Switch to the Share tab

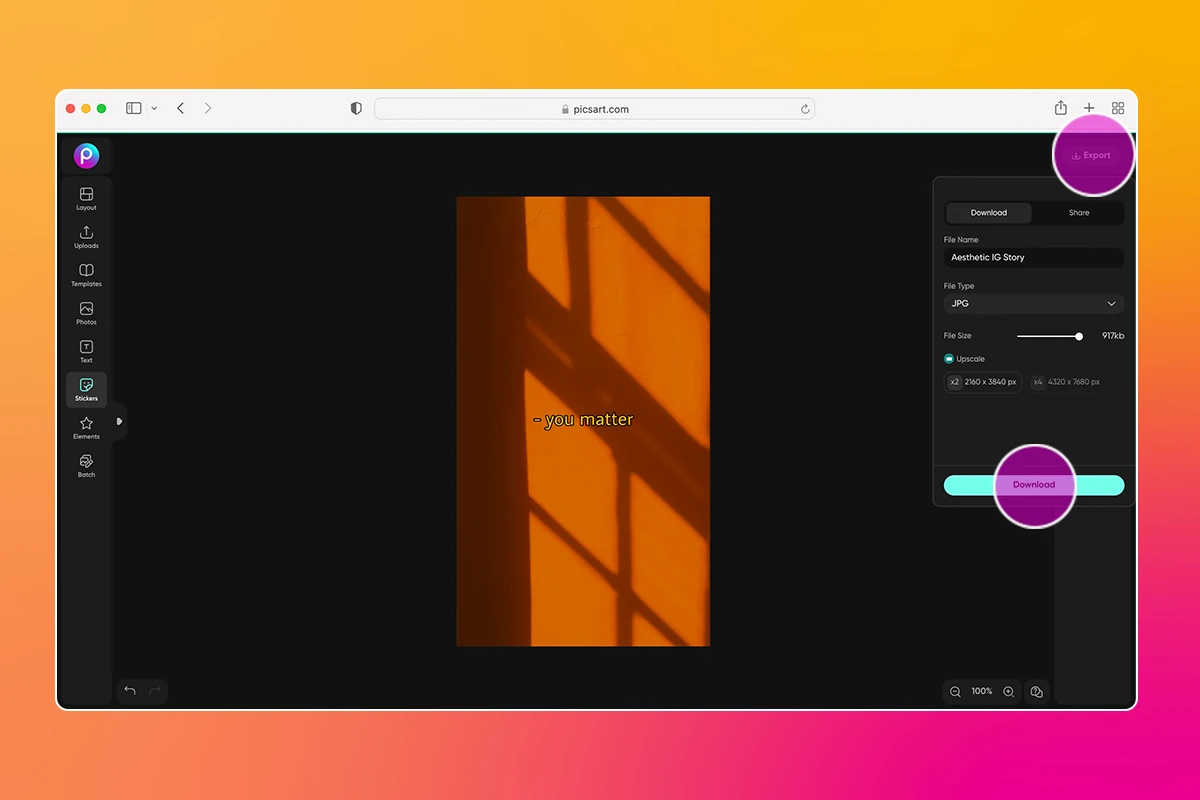[x=1078, y=212]
